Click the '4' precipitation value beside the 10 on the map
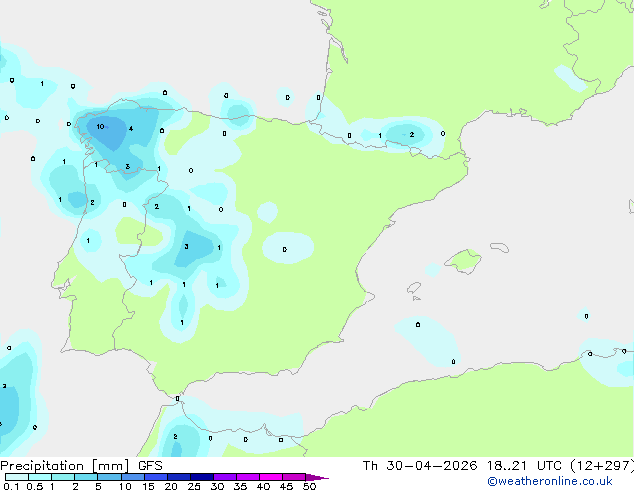 [131, 129]
